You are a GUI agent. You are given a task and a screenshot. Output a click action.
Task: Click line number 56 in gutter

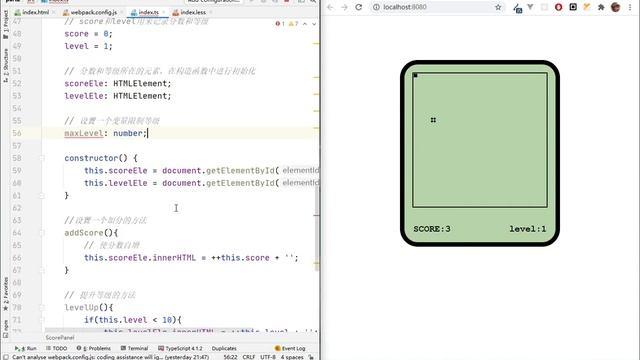point(17,133)
